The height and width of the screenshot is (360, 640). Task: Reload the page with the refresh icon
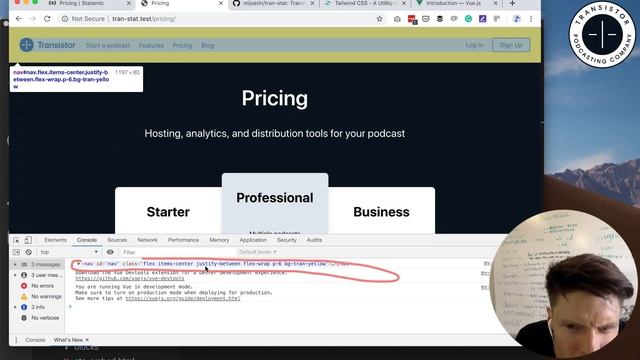click(47, 19)
